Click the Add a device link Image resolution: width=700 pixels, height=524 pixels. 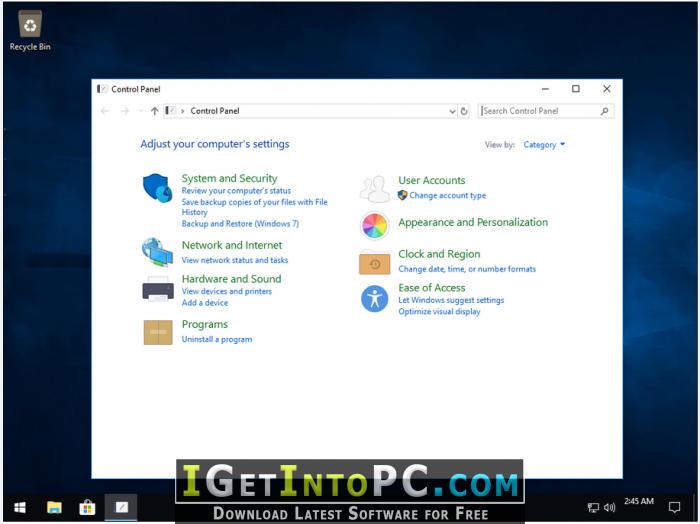pyautogui.click(x=205, y=303)
